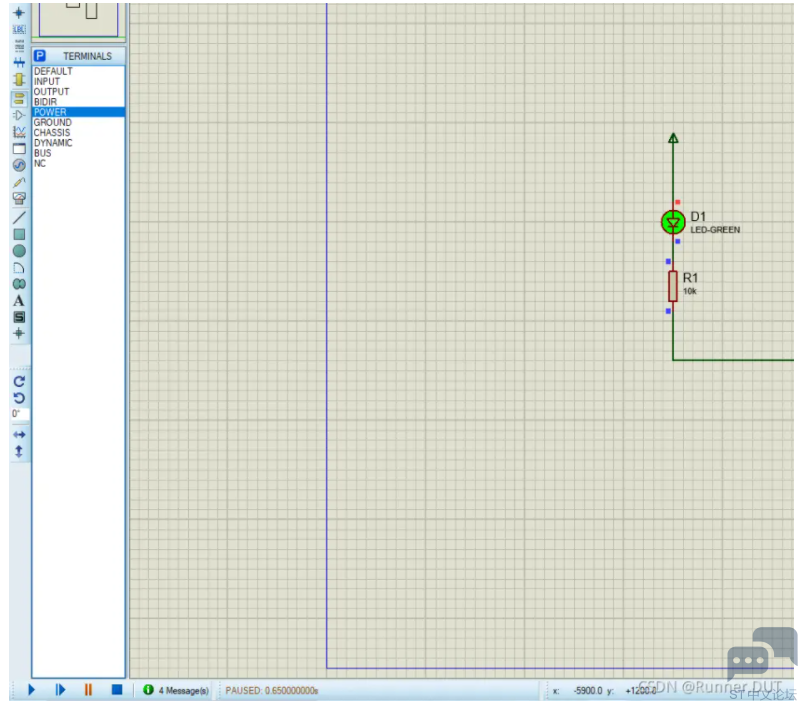Activate the Buses mode tool
The height and width of the screenshot is (710, 806).
click(x=19, y=63)
